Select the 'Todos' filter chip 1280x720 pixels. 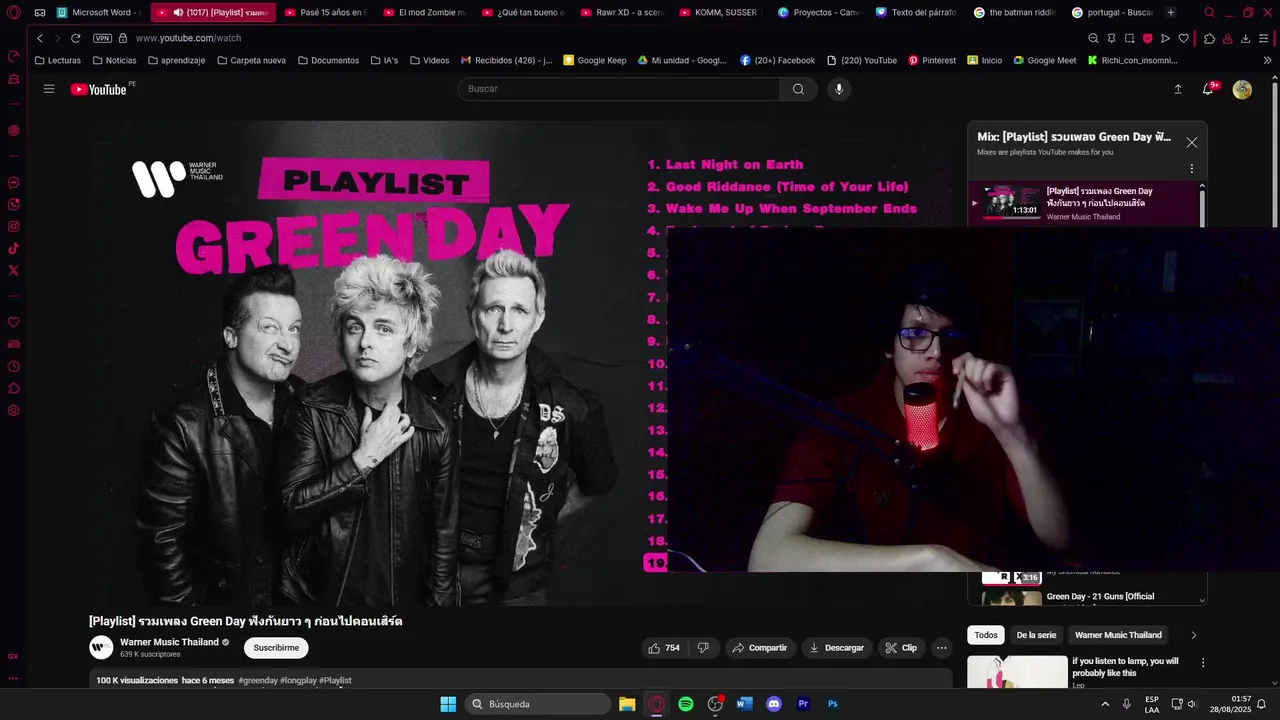click(x=986, y=635)
